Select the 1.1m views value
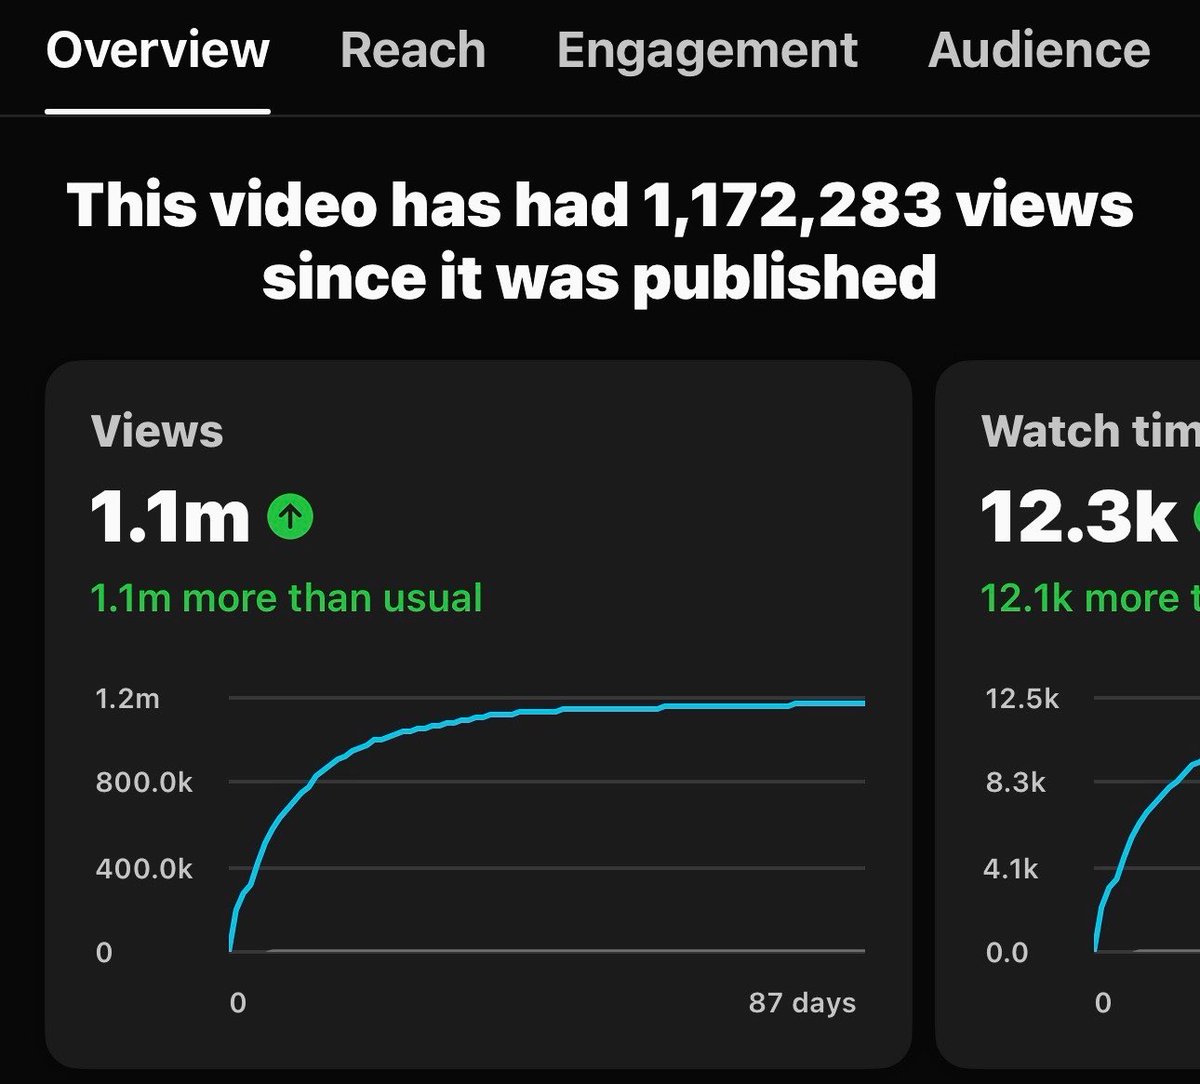1200x1084 pixels. (170, 518)
